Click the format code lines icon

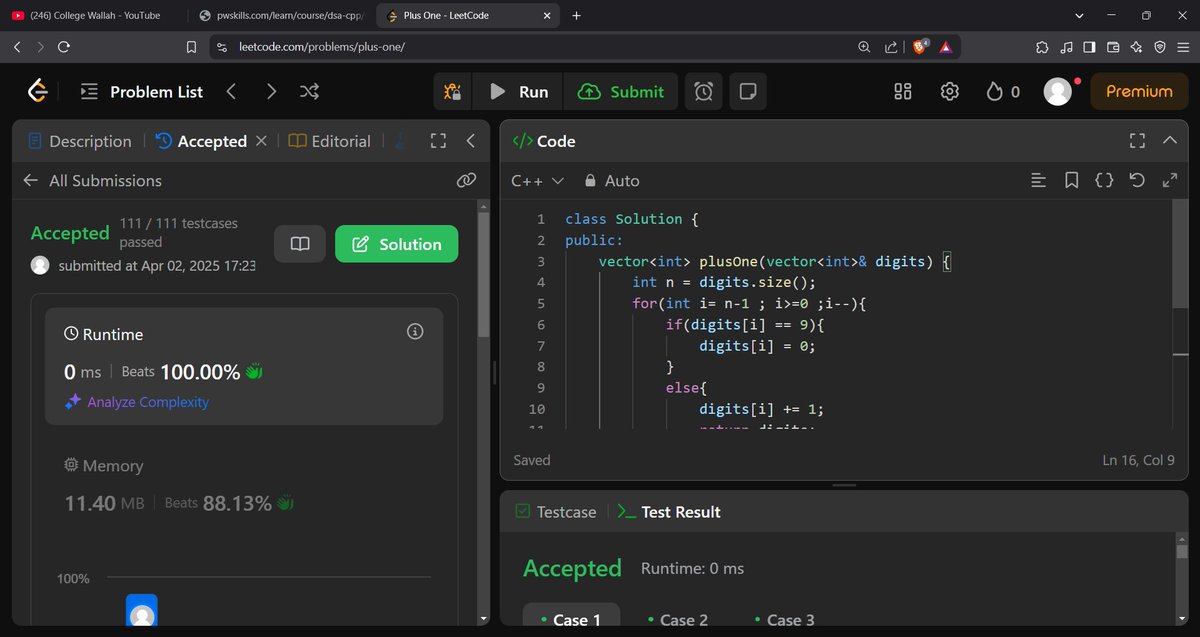click(x=1039, y=181)
